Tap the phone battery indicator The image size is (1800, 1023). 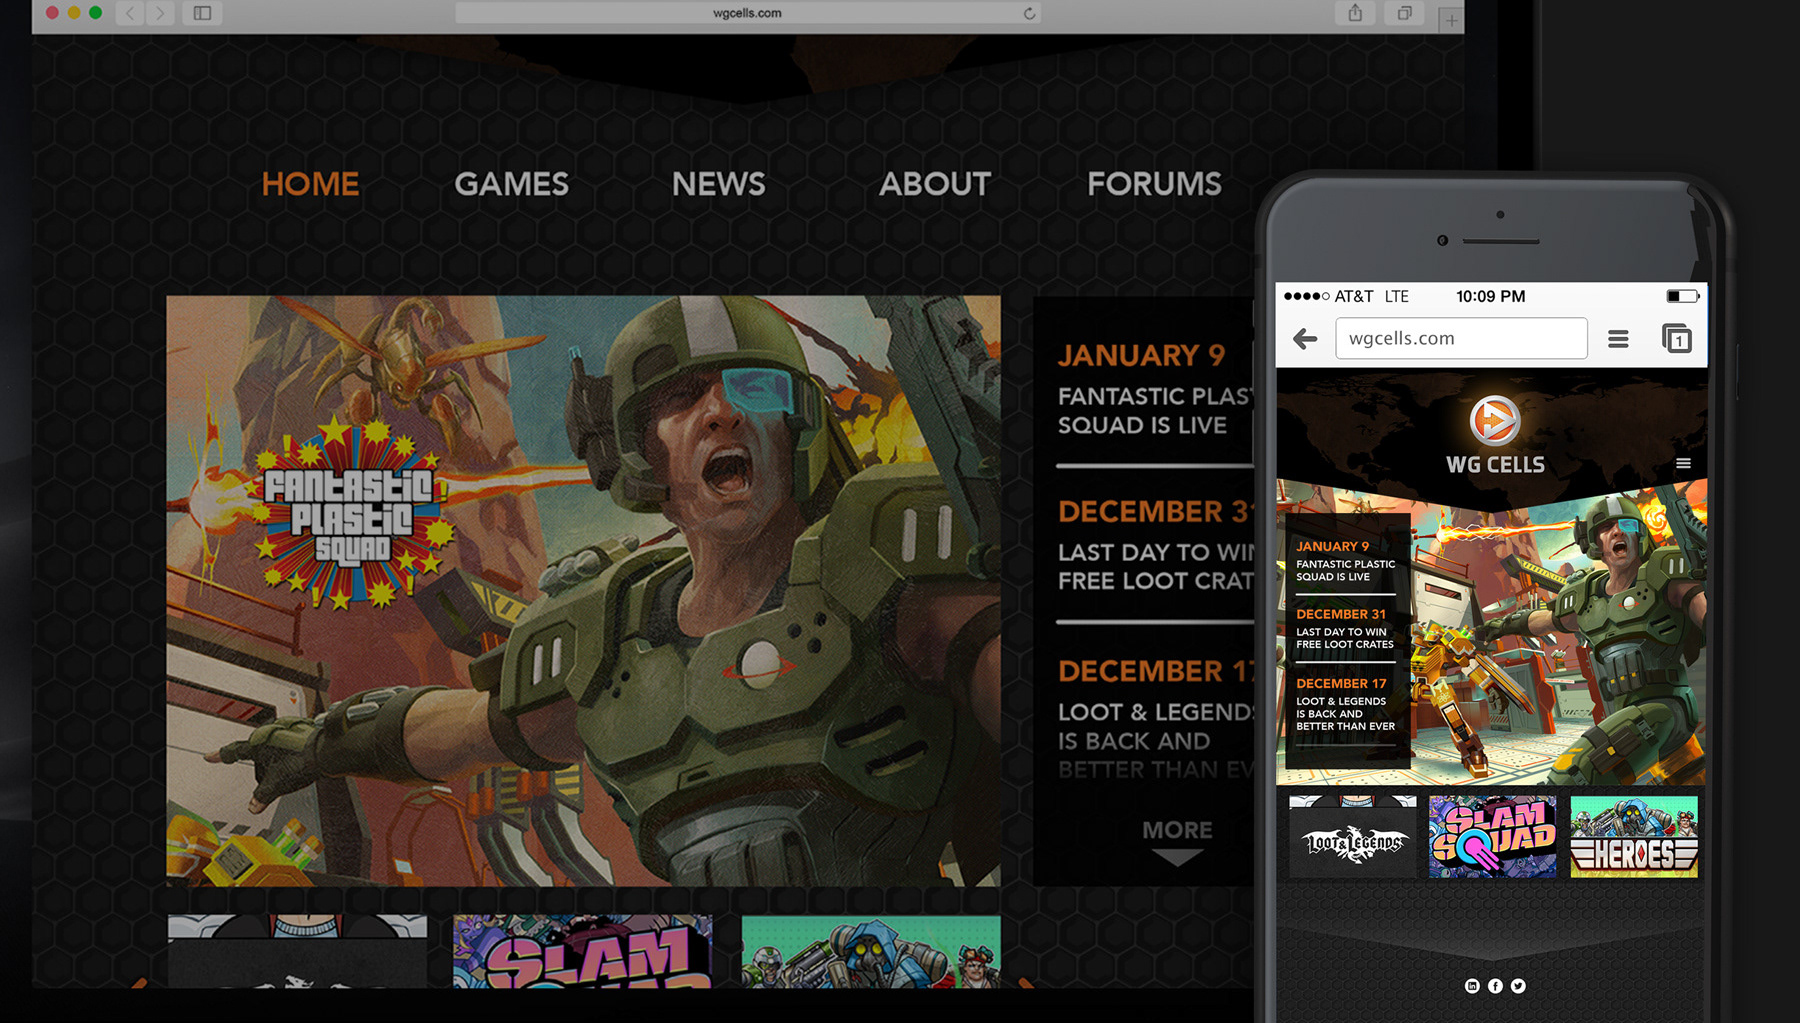pos(1683,296)
